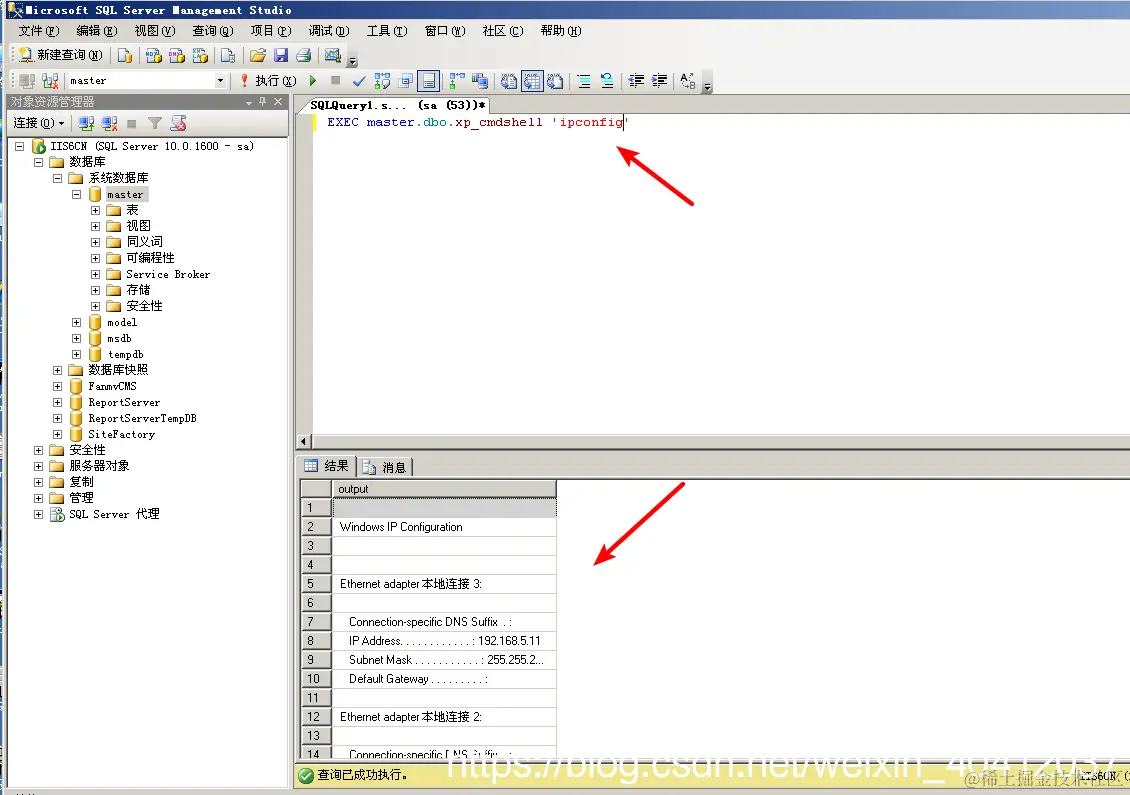1130x795 pixels.
Task: Collapse the 系统数据库 folder
Action: click(58, 178)
